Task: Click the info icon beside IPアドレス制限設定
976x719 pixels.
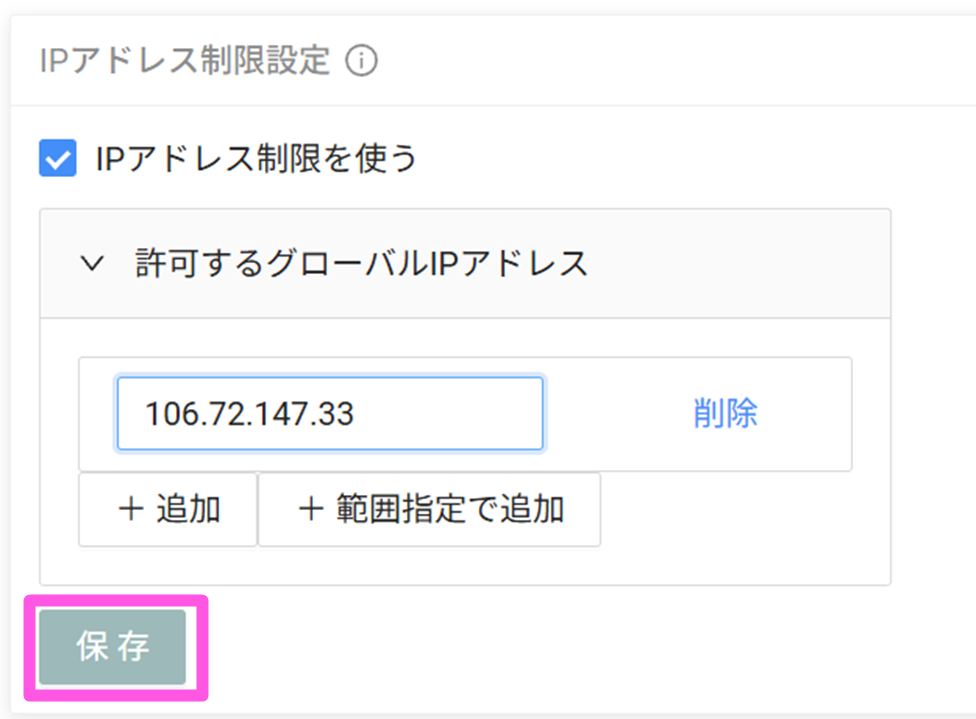Action: pos(361,62)
